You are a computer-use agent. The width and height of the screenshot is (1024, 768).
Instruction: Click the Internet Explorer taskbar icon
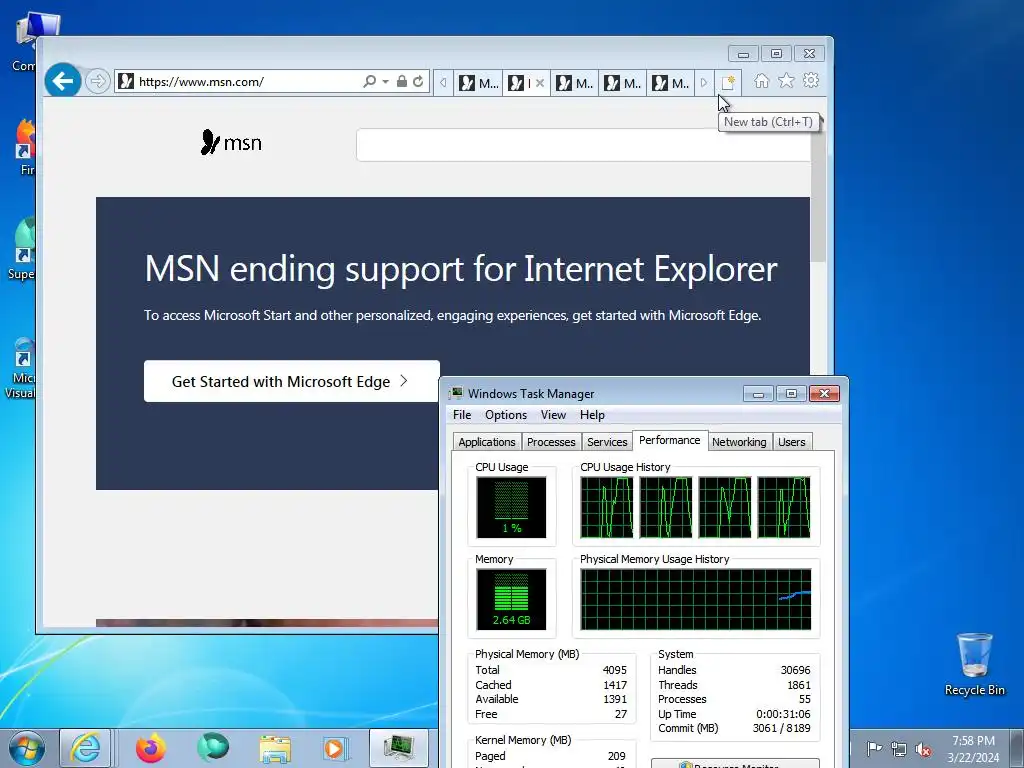click(86, 748)
